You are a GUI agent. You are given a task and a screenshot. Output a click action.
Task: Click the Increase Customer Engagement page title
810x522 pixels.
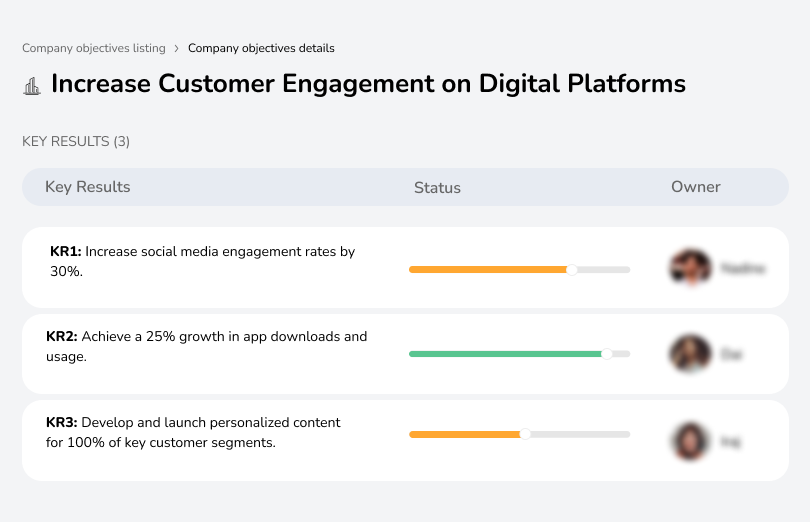(x=368, y=84)
